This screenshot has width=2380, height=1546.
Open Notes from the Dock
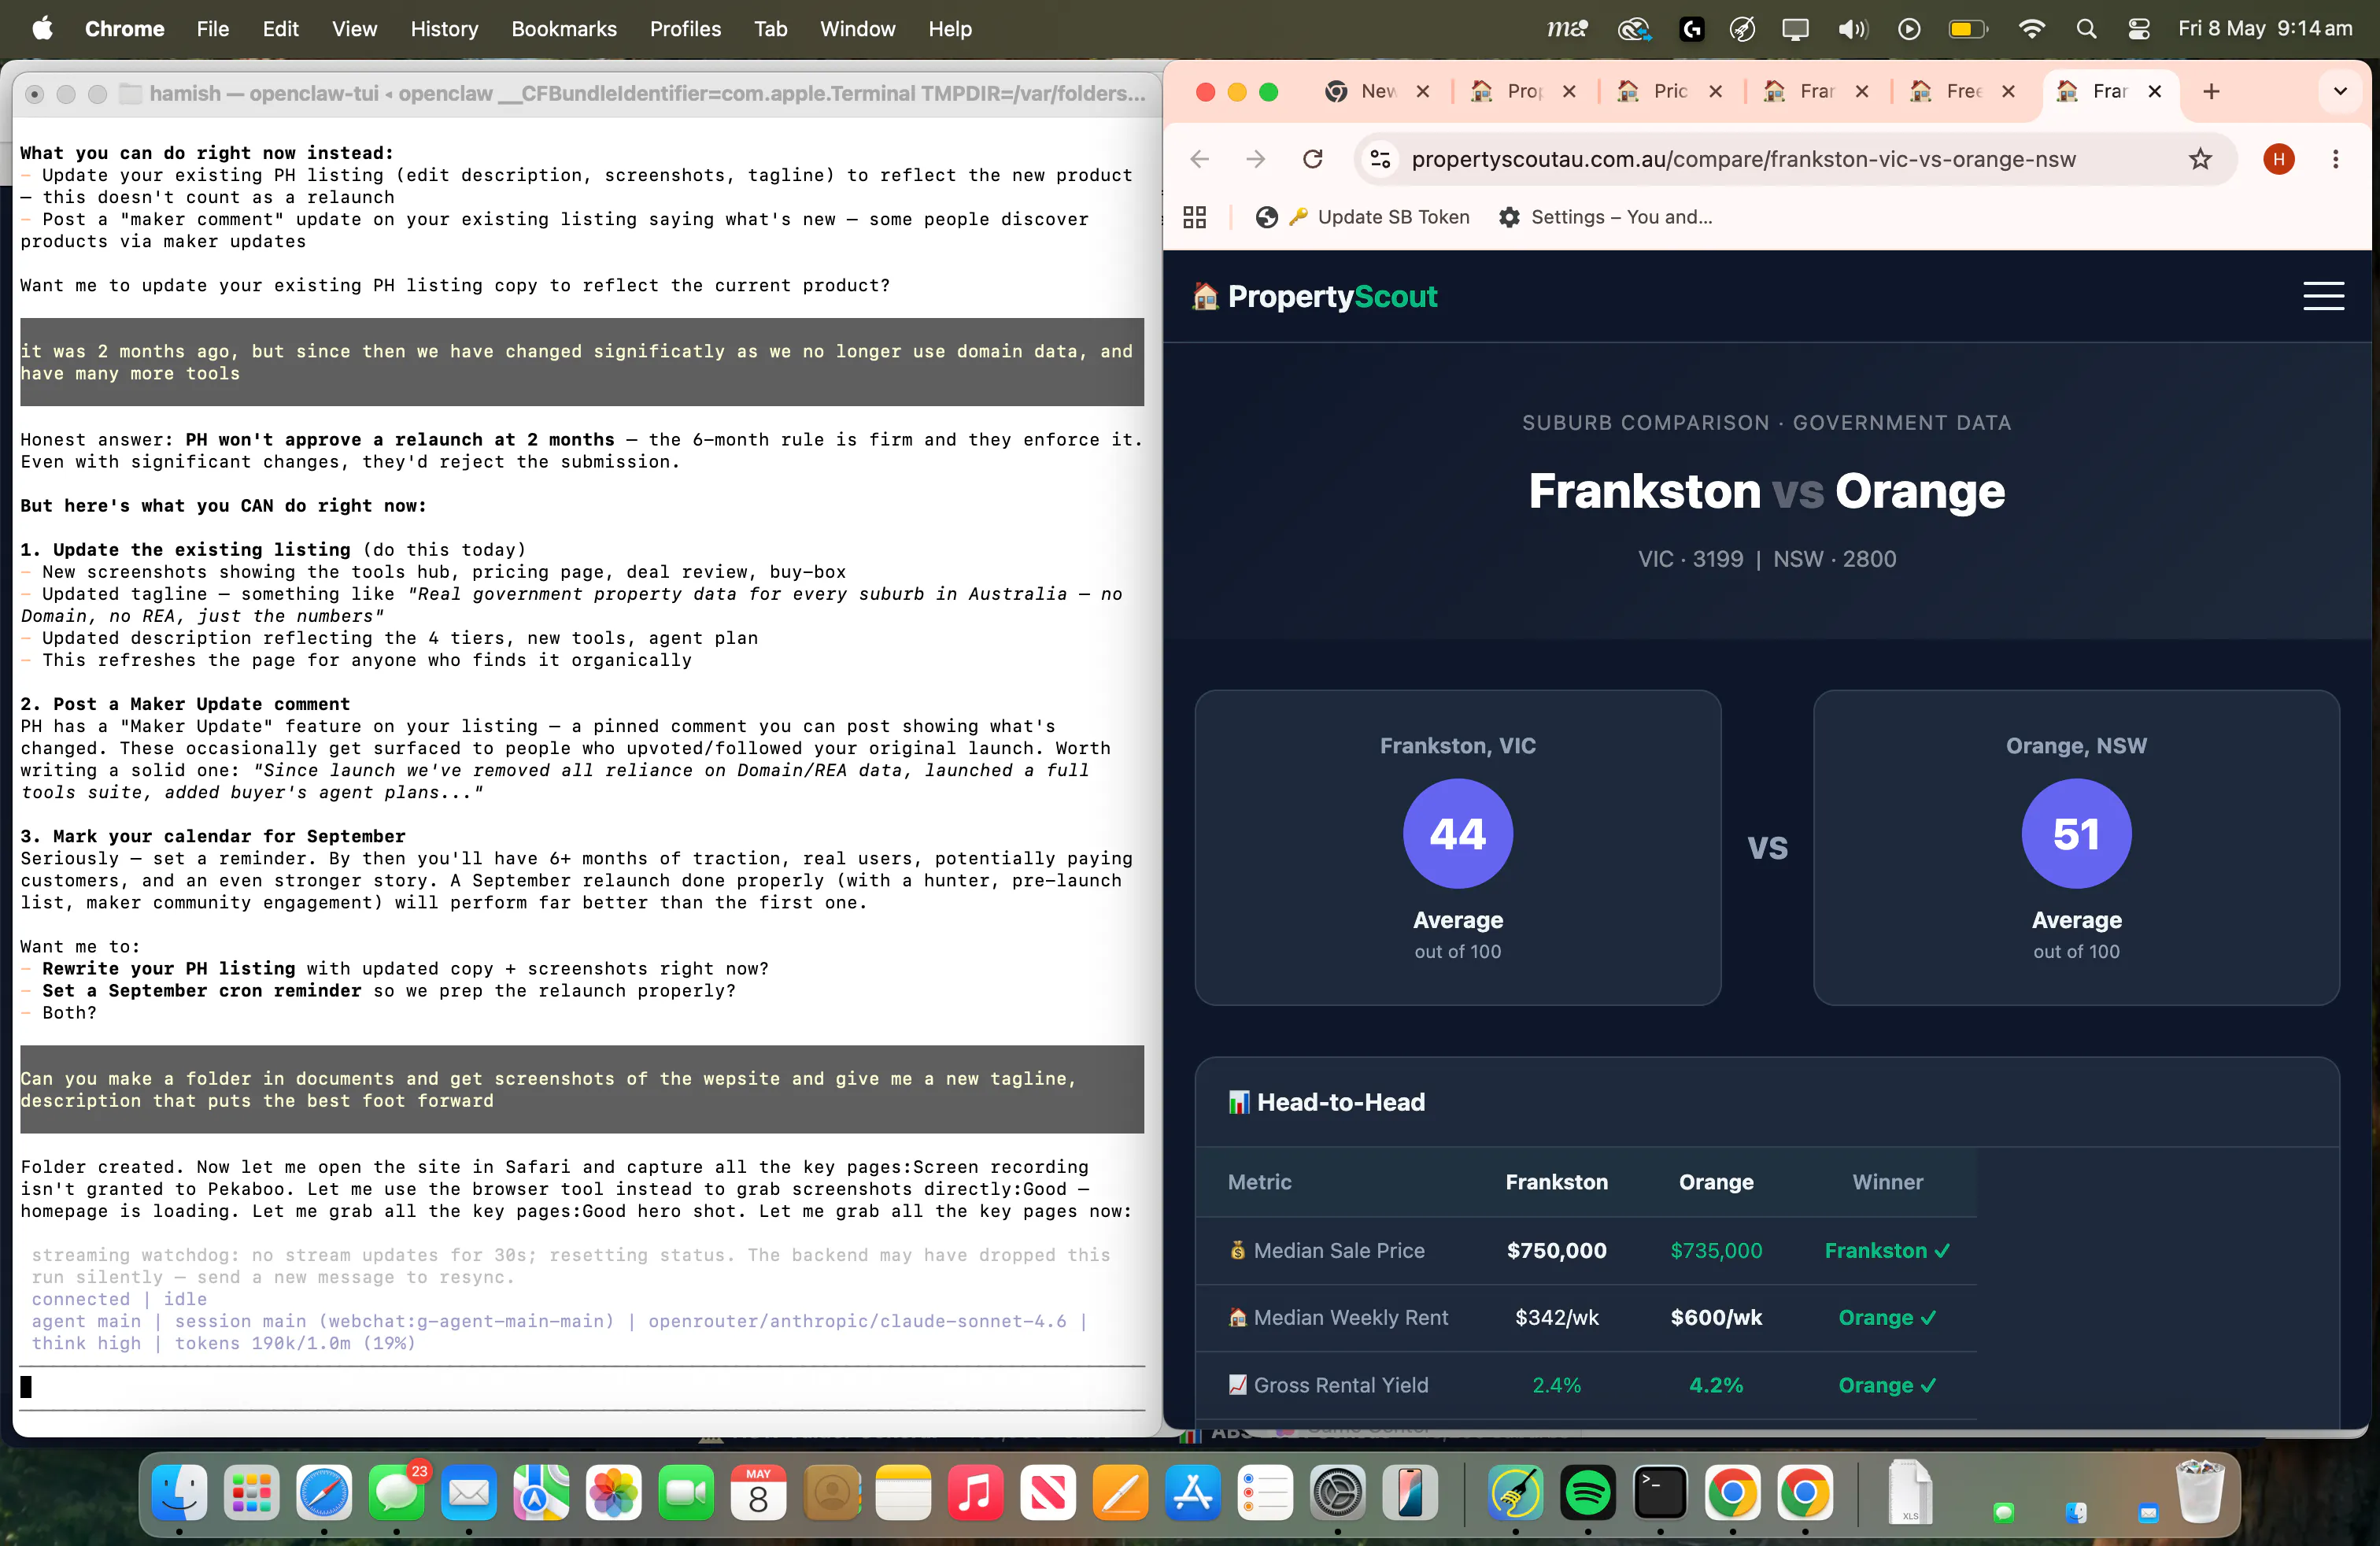point(903,1494)
